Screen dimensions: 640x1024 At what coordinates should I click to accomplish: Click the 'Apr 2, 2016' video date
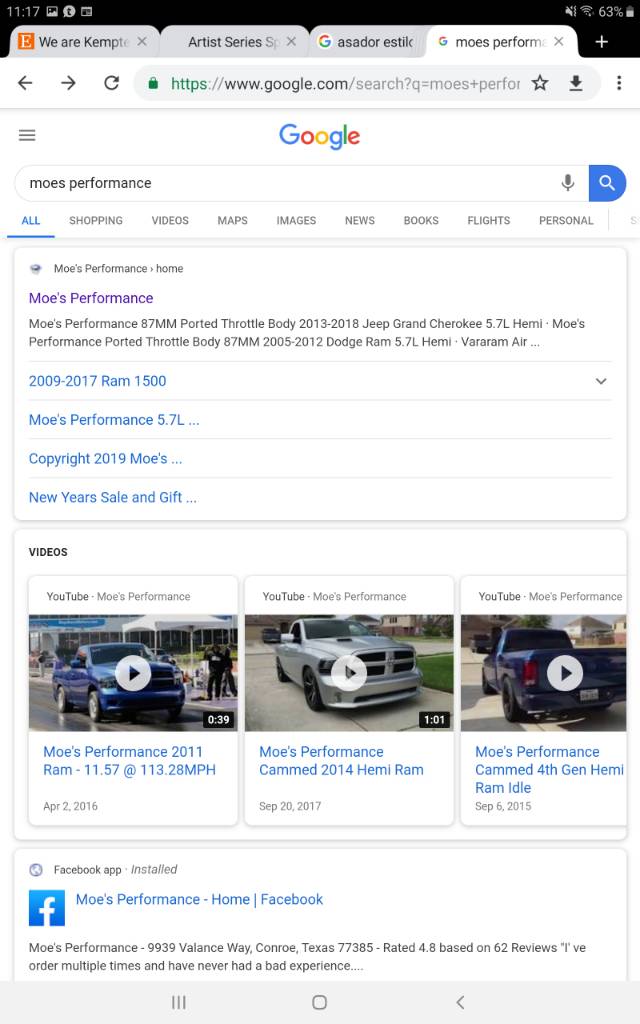click(71, 806)
